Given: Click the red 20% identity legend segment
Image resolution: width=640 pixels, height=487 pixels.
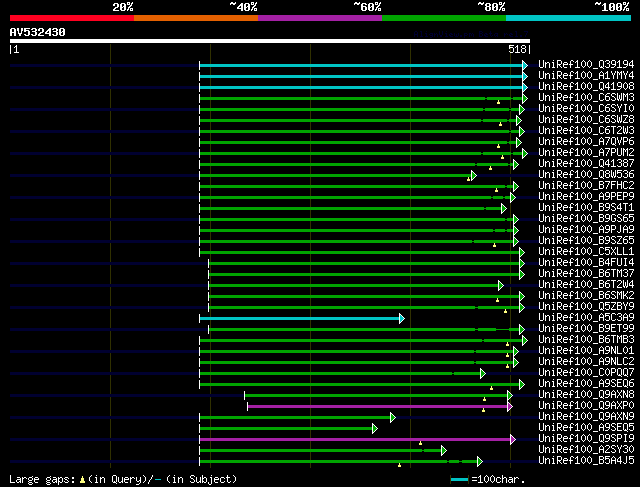Looking at the screenshot, I should [x=72, y=18].
